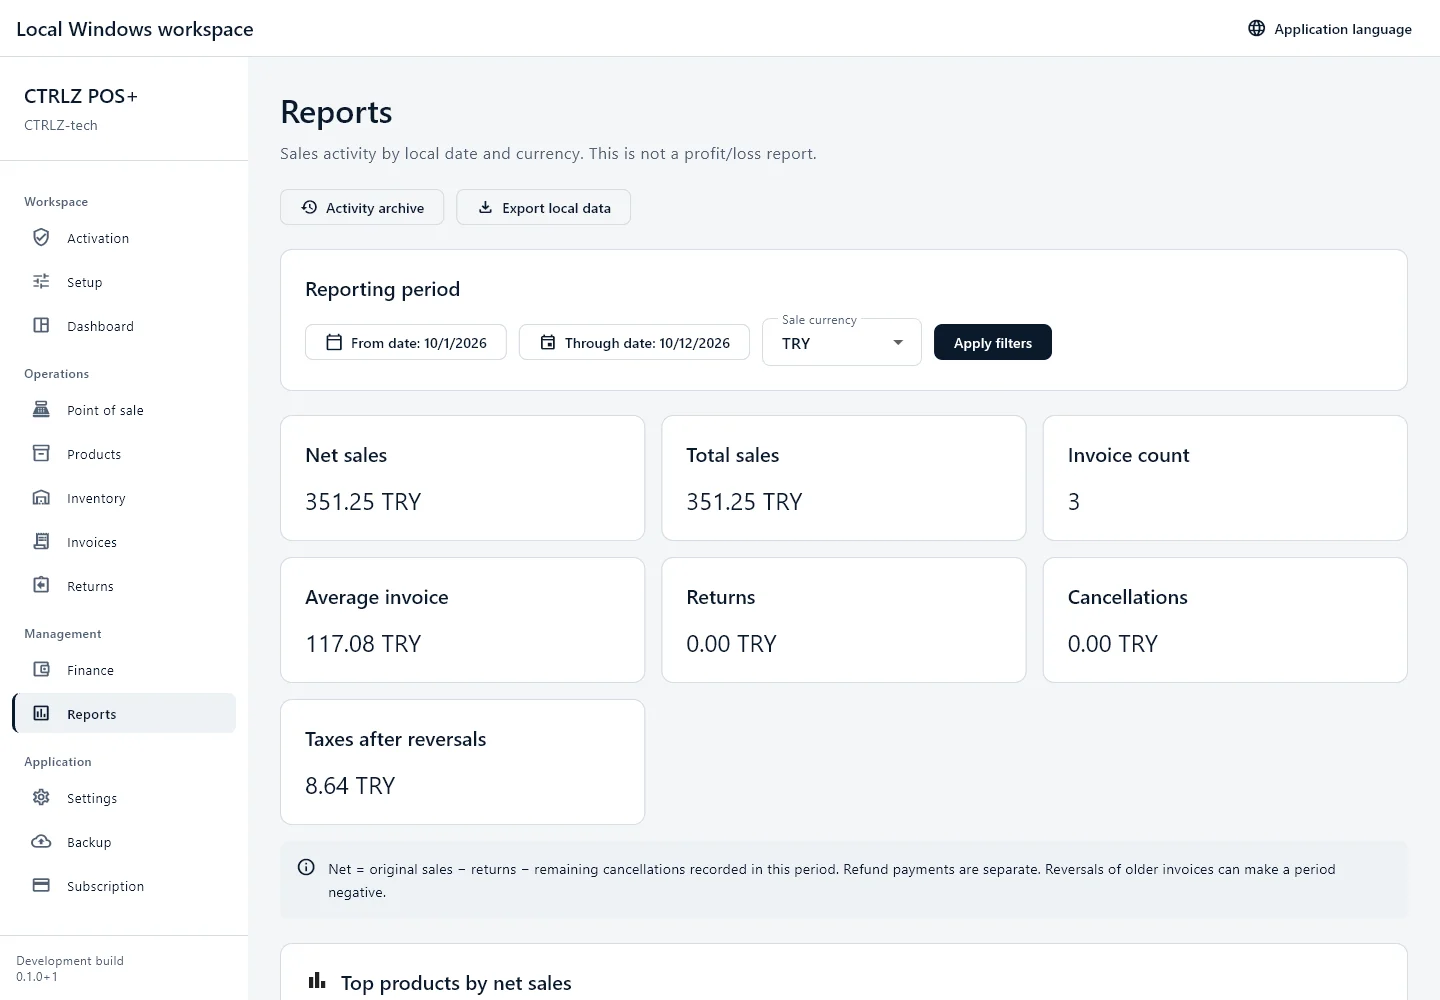Click the download icon on Export local data
The width and height of the screenshot is (1440, 1000).
(485, 208)
